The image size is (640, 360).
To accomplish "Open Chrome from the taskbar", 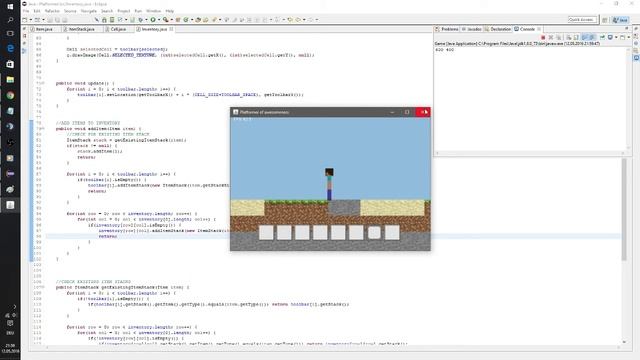I will (10, 95).
